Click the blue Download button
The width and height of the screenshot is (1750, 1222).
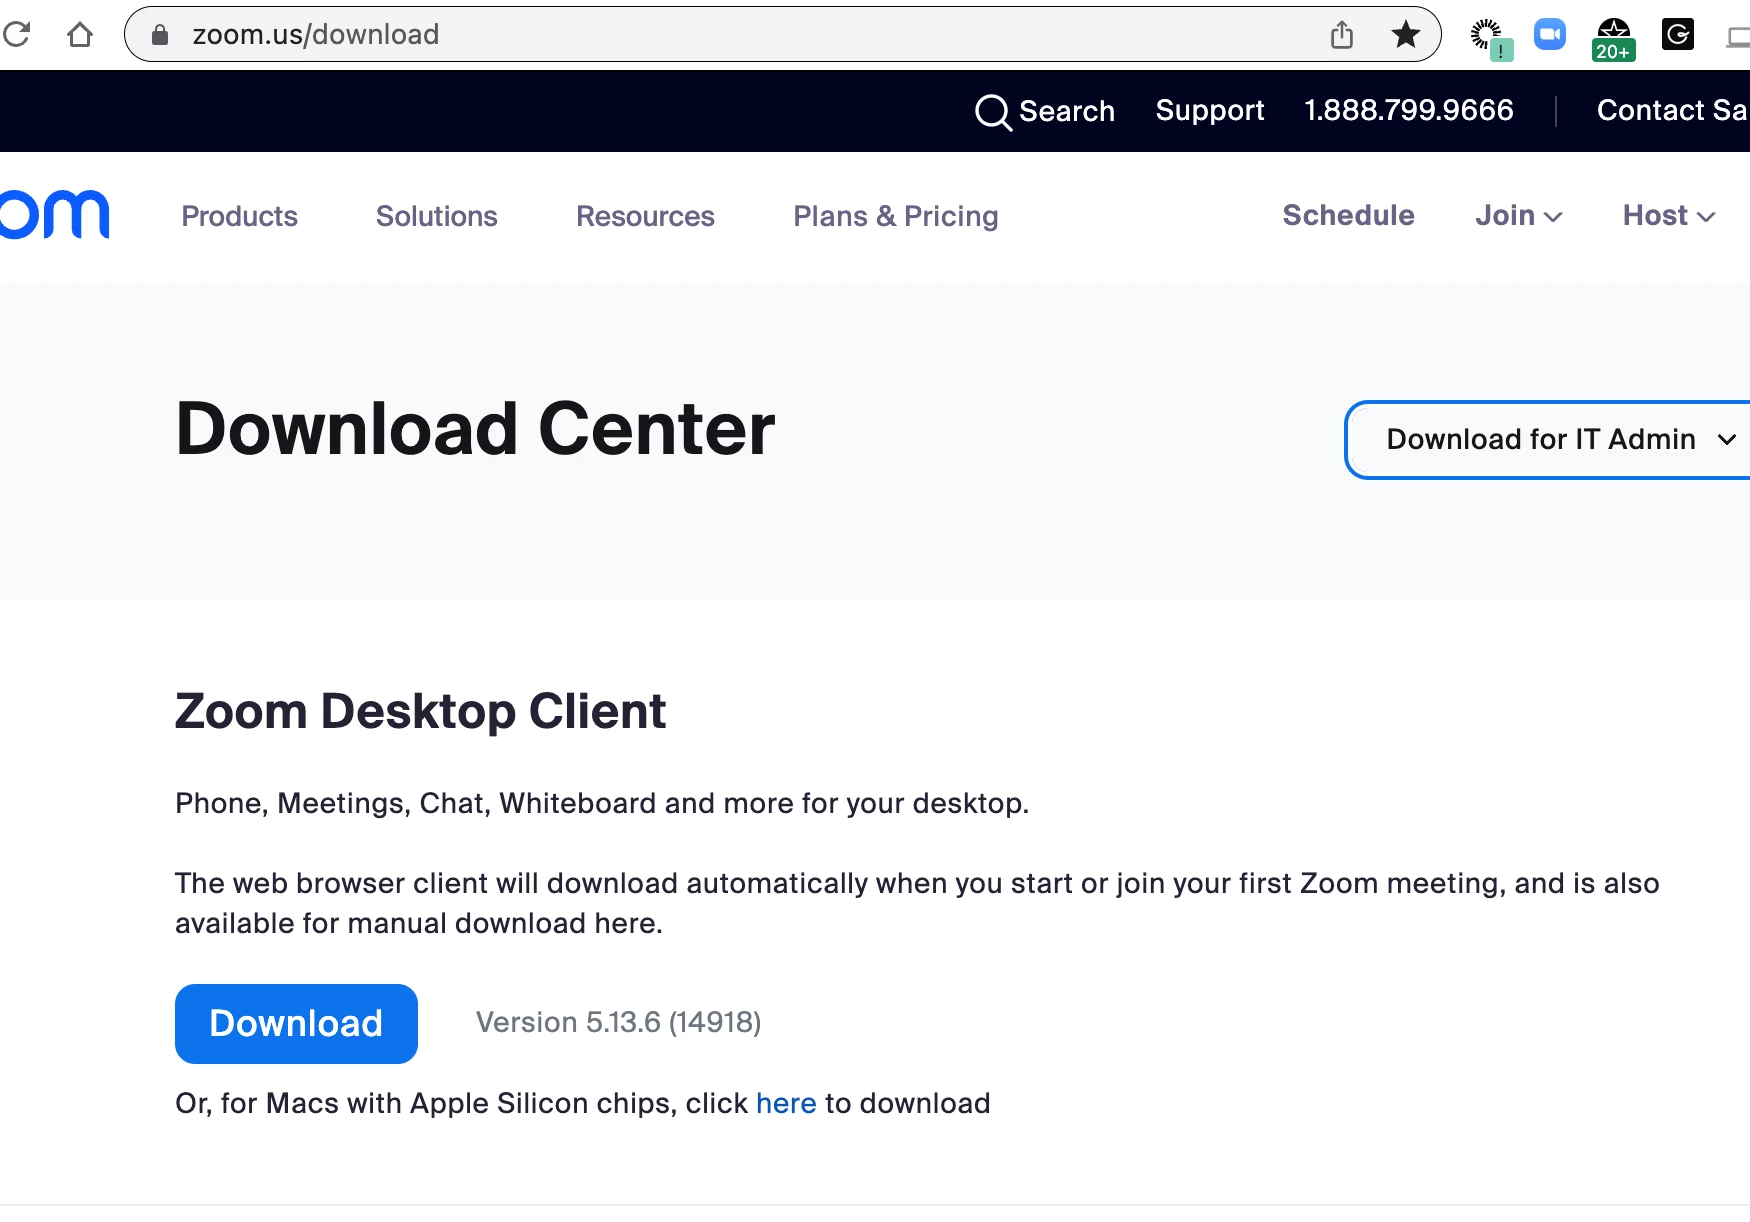pyautogui.click(x=296, y=1023)
